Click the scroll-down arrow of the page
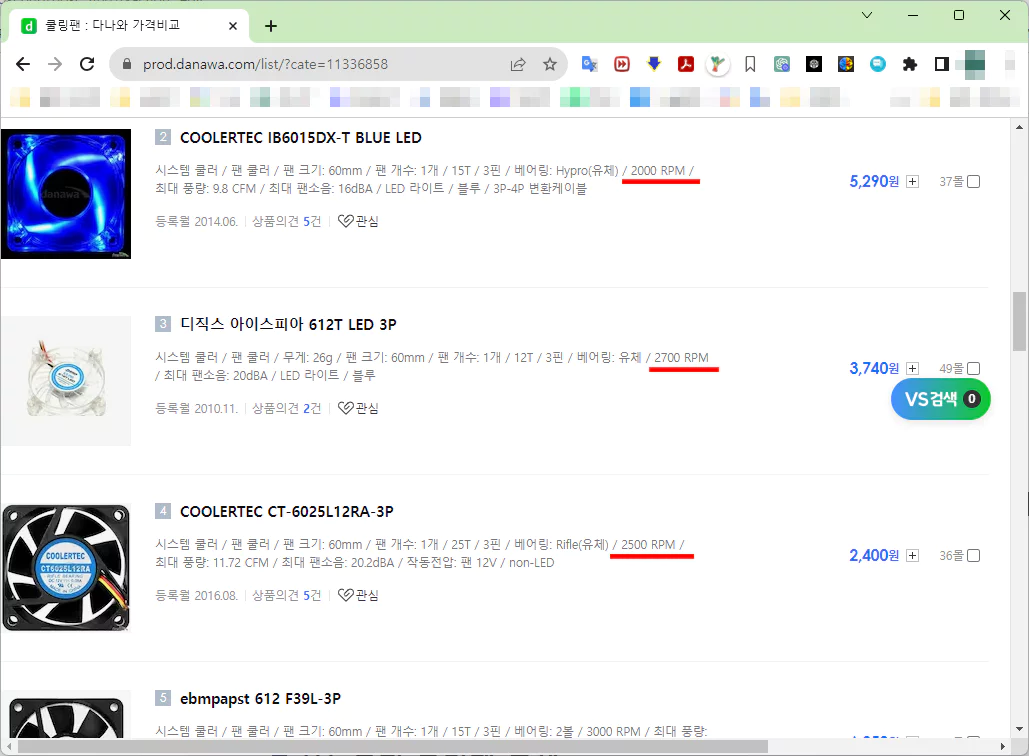 pos(1019,729)
